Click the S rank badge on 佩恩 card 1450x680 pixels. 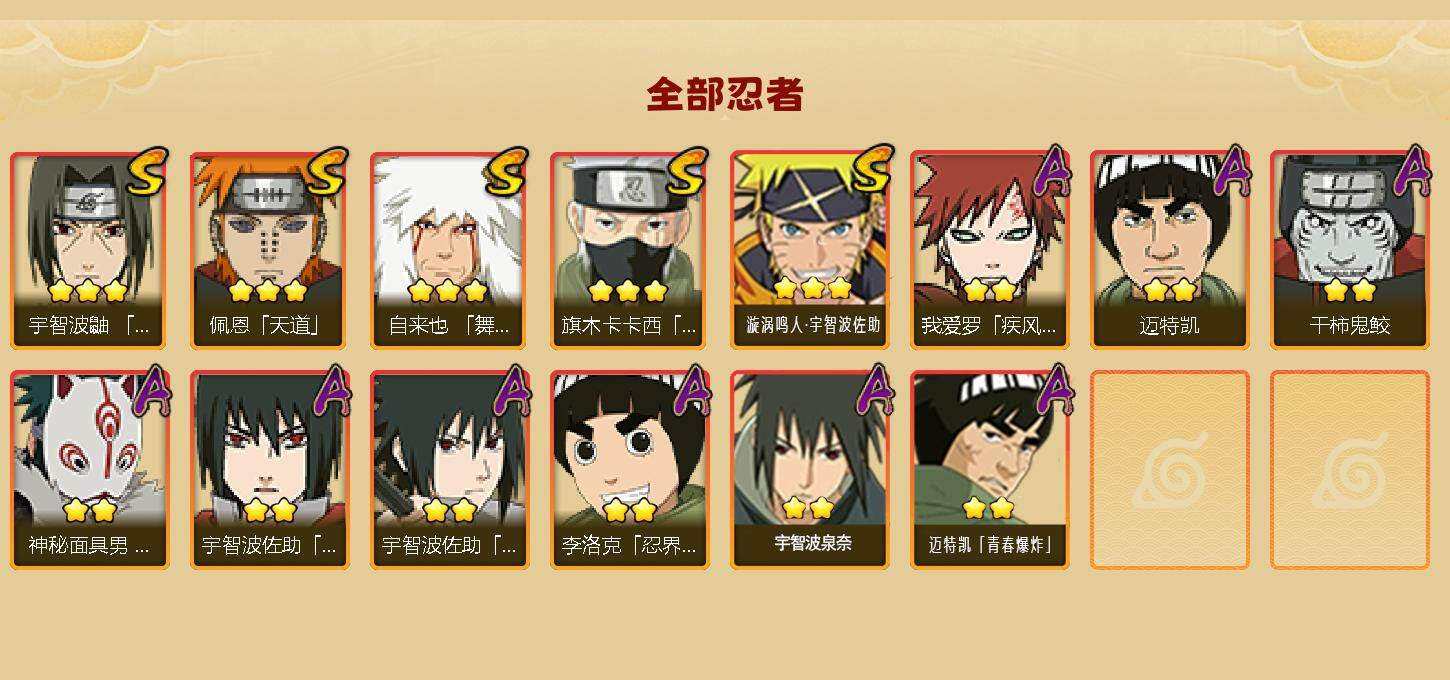pos(327,171)
